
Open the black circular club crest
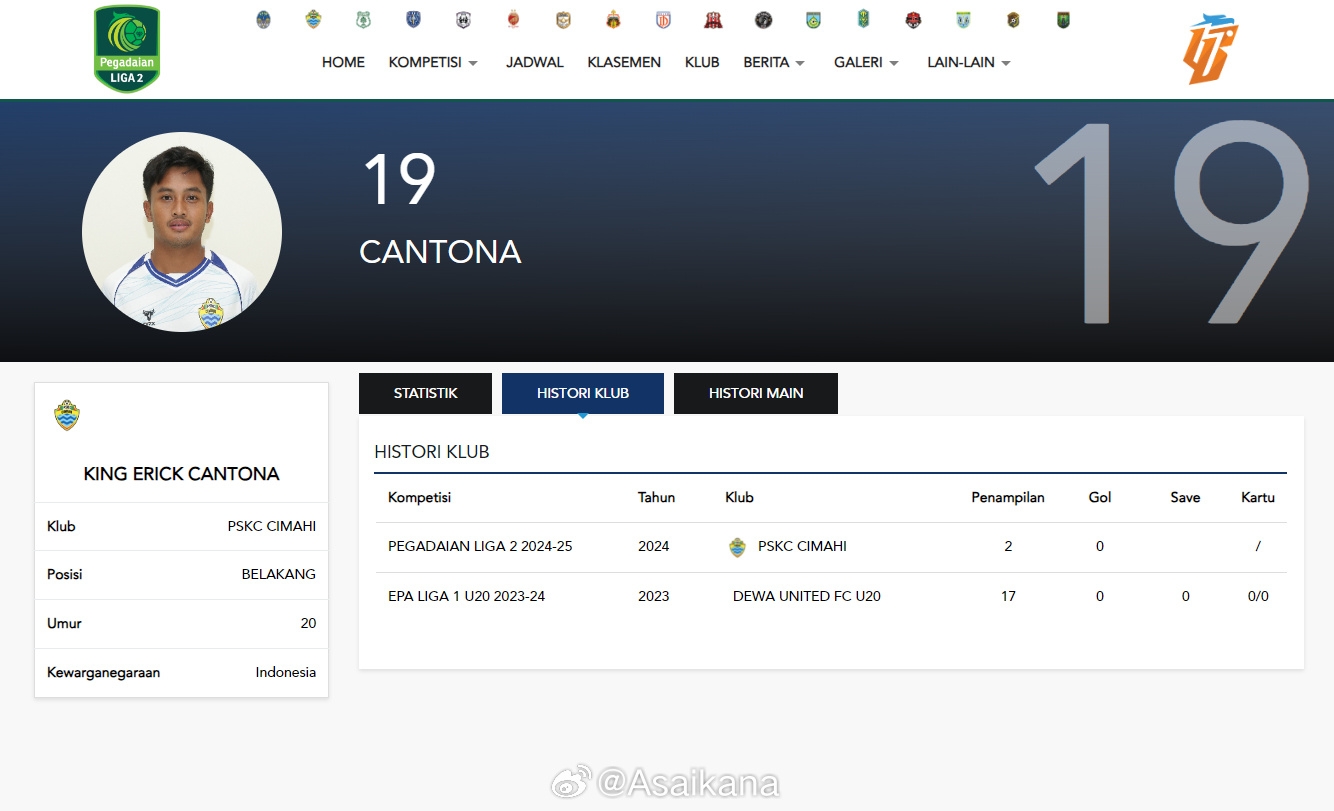(x=763, y=20)
